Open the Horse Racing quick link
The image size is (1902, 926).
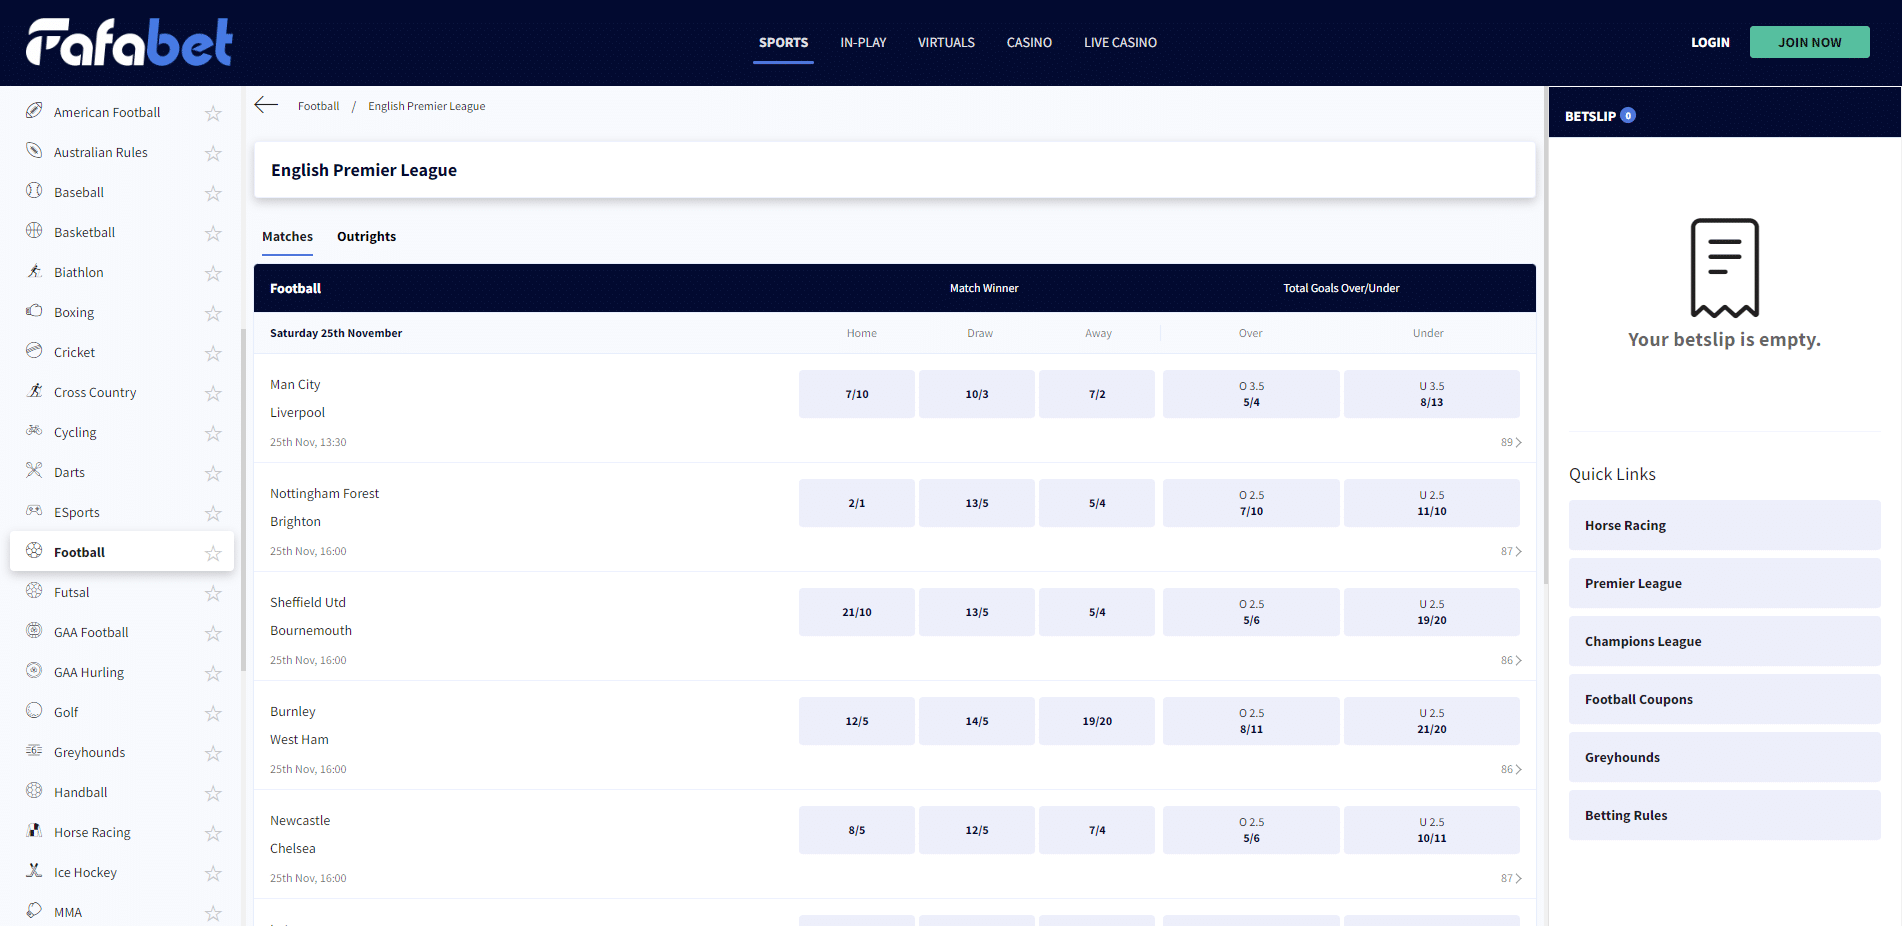pyautogui.click(x=1724, y=525)
